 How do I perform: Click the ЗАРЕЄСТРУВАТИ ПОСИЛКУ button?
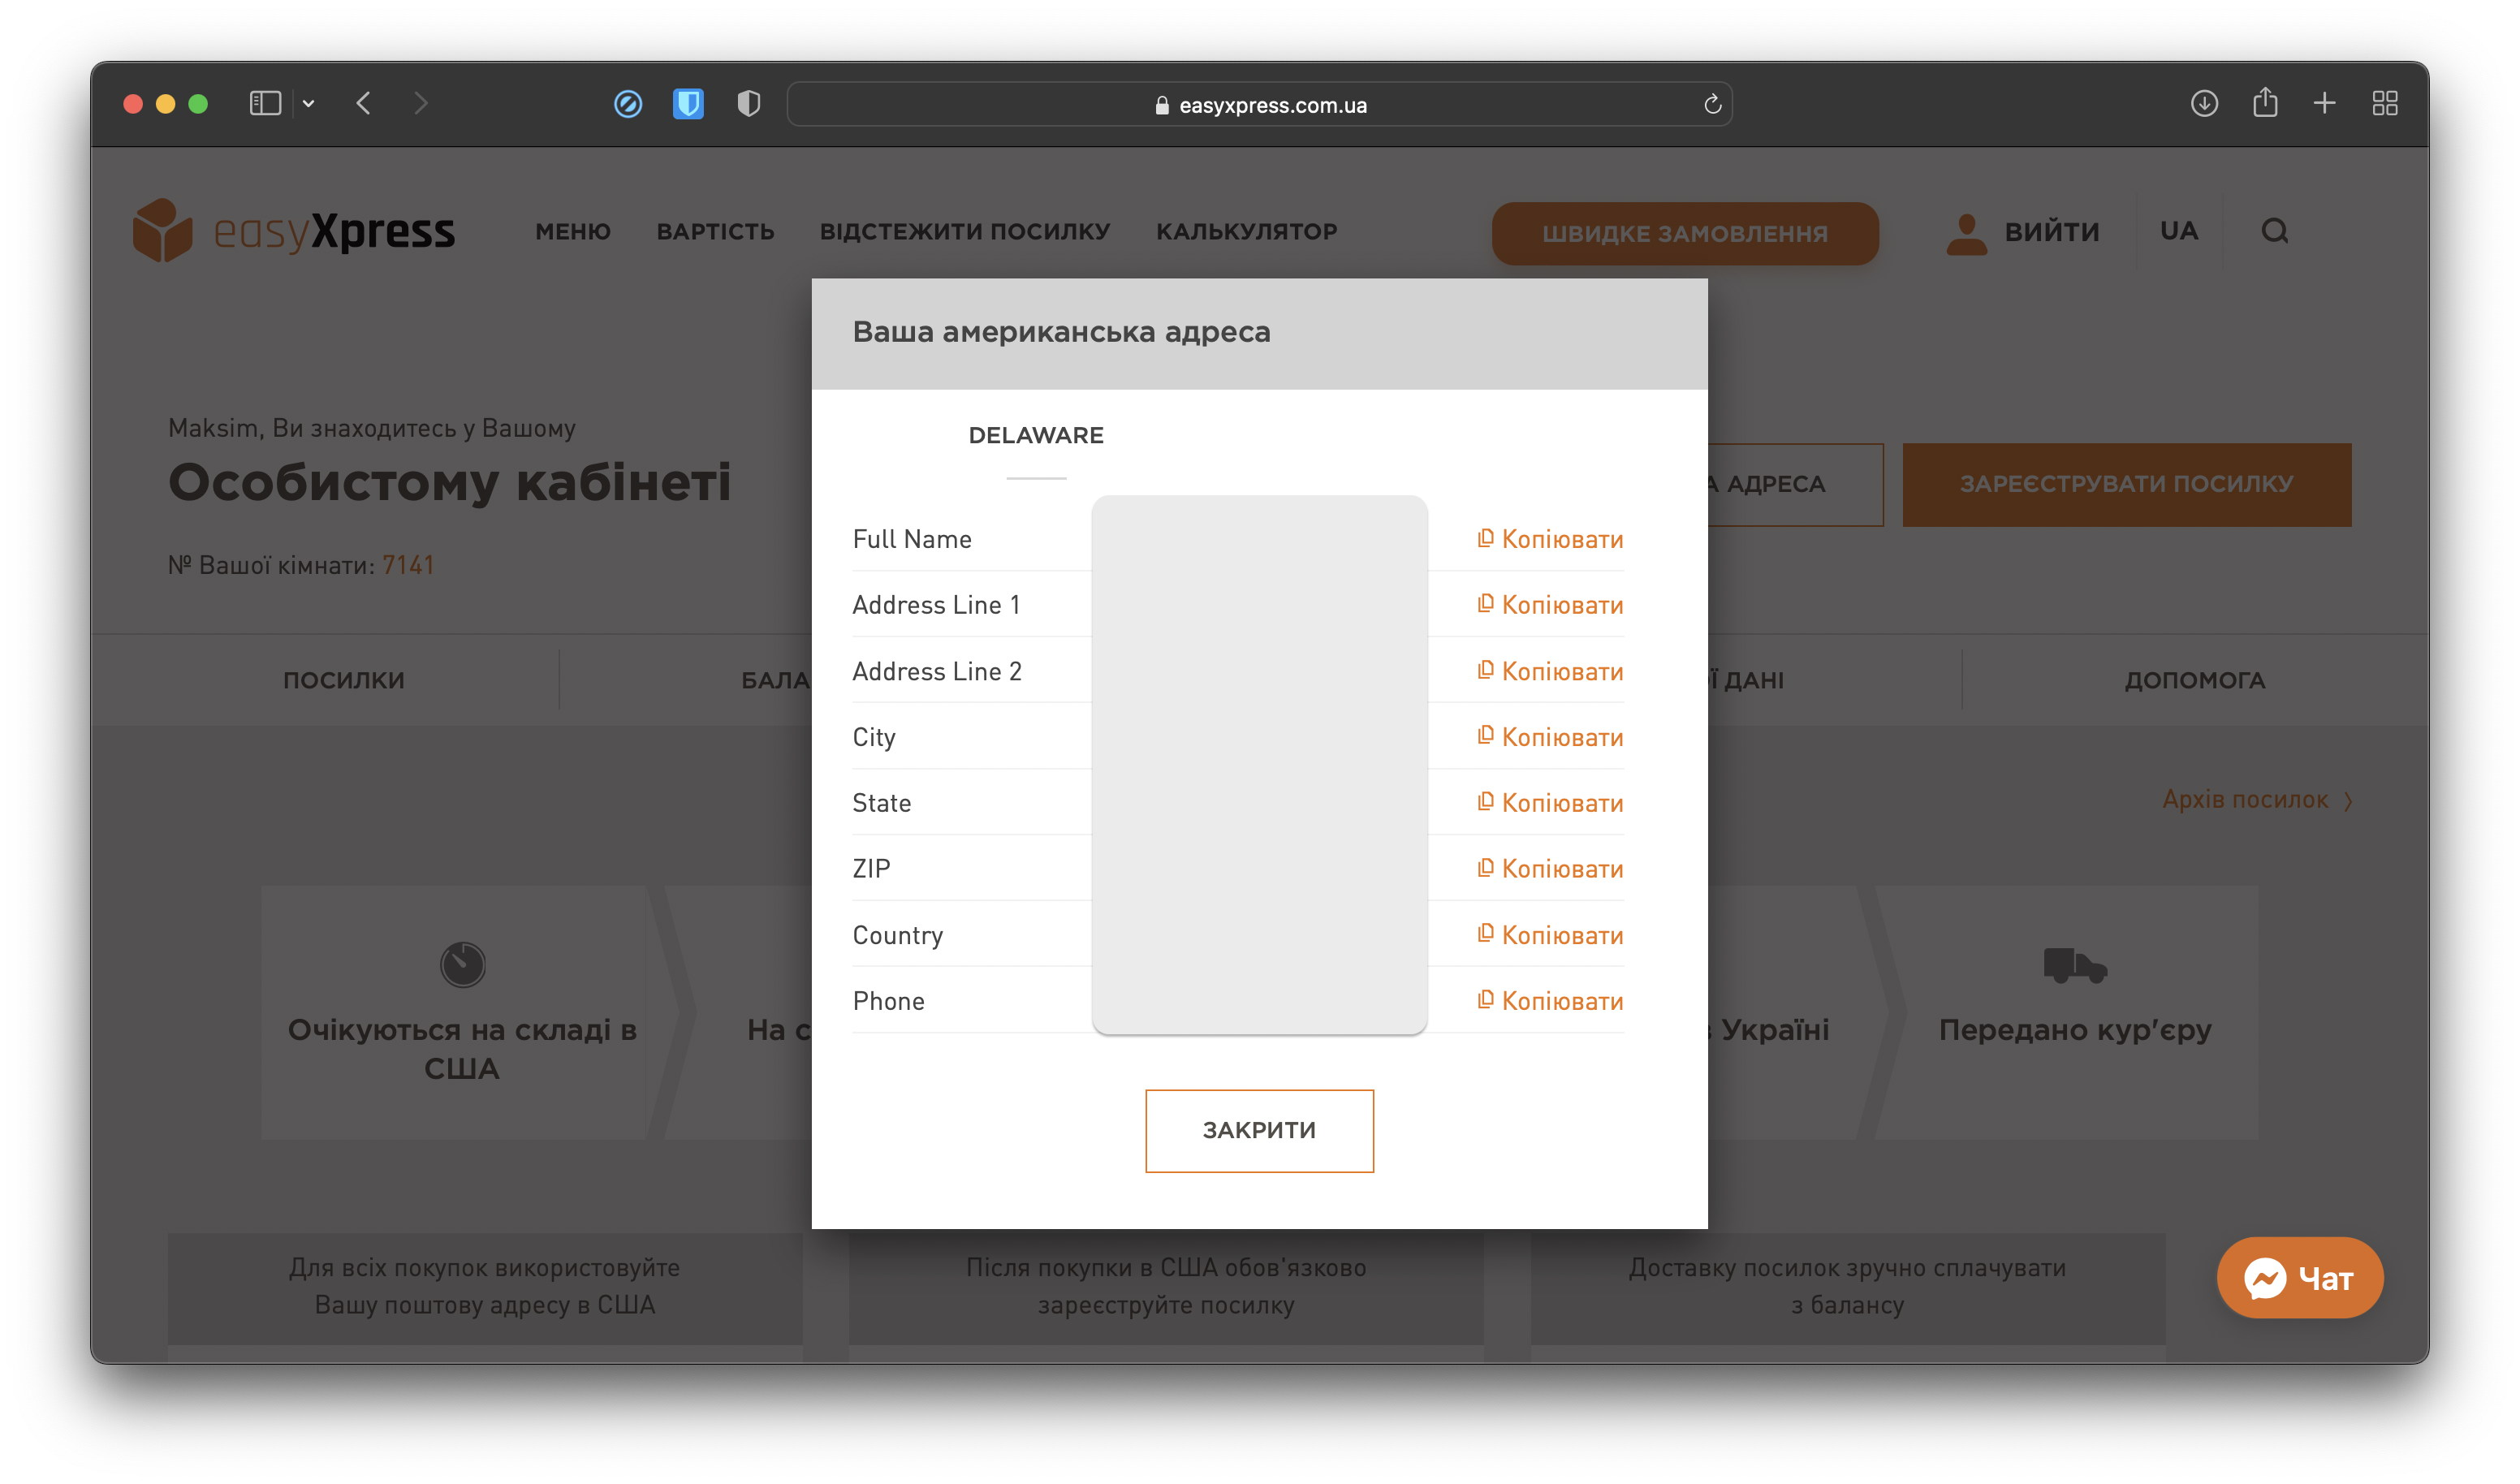point(2127,484)
